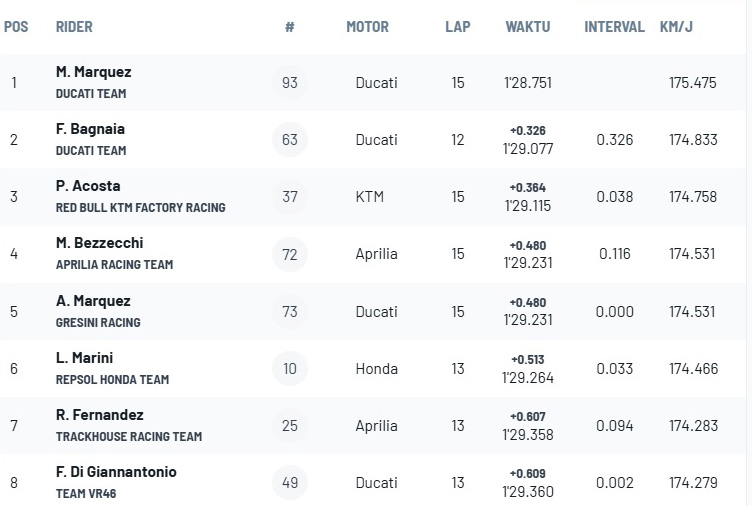752x506 pixels.
Task: Click the F. Di Giannantonio rider name
Action: 116,472
